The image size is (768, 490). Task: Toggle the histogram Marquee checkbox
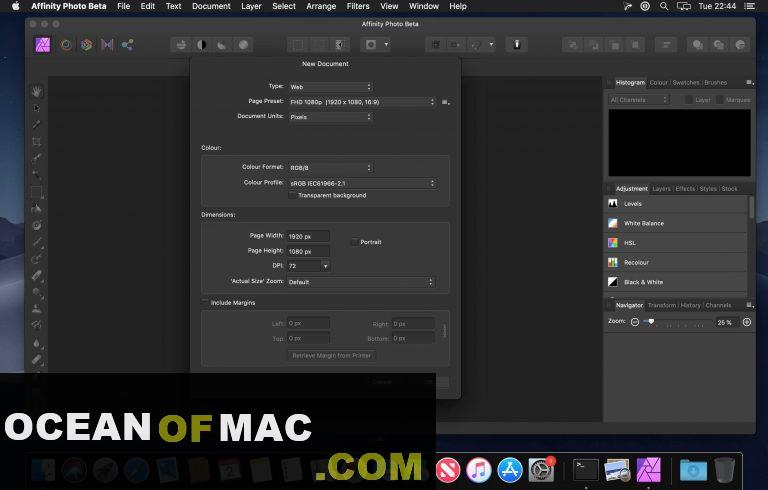tap(720, 100)
